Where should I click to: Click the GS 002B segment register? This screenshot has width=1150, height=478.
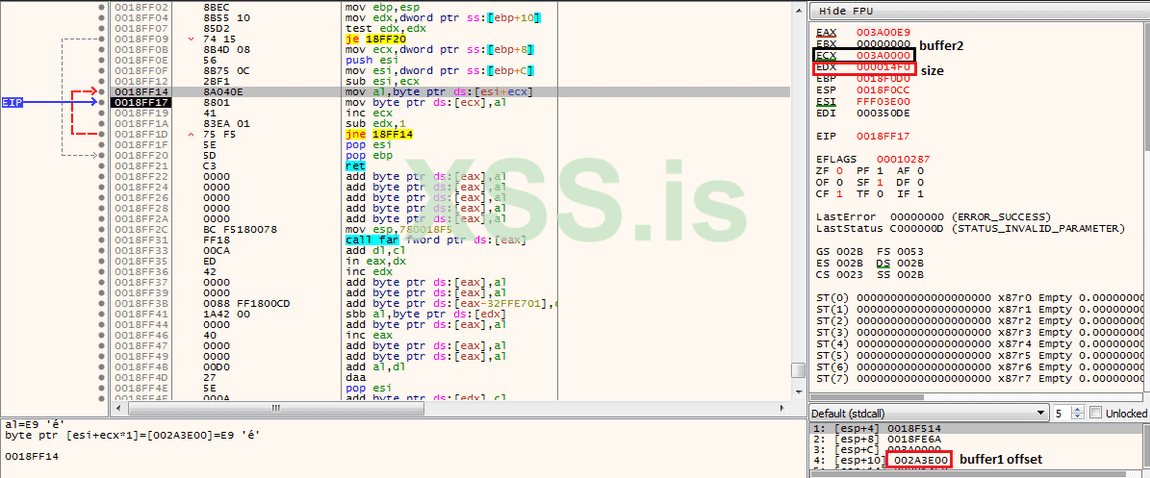[840, 251]
